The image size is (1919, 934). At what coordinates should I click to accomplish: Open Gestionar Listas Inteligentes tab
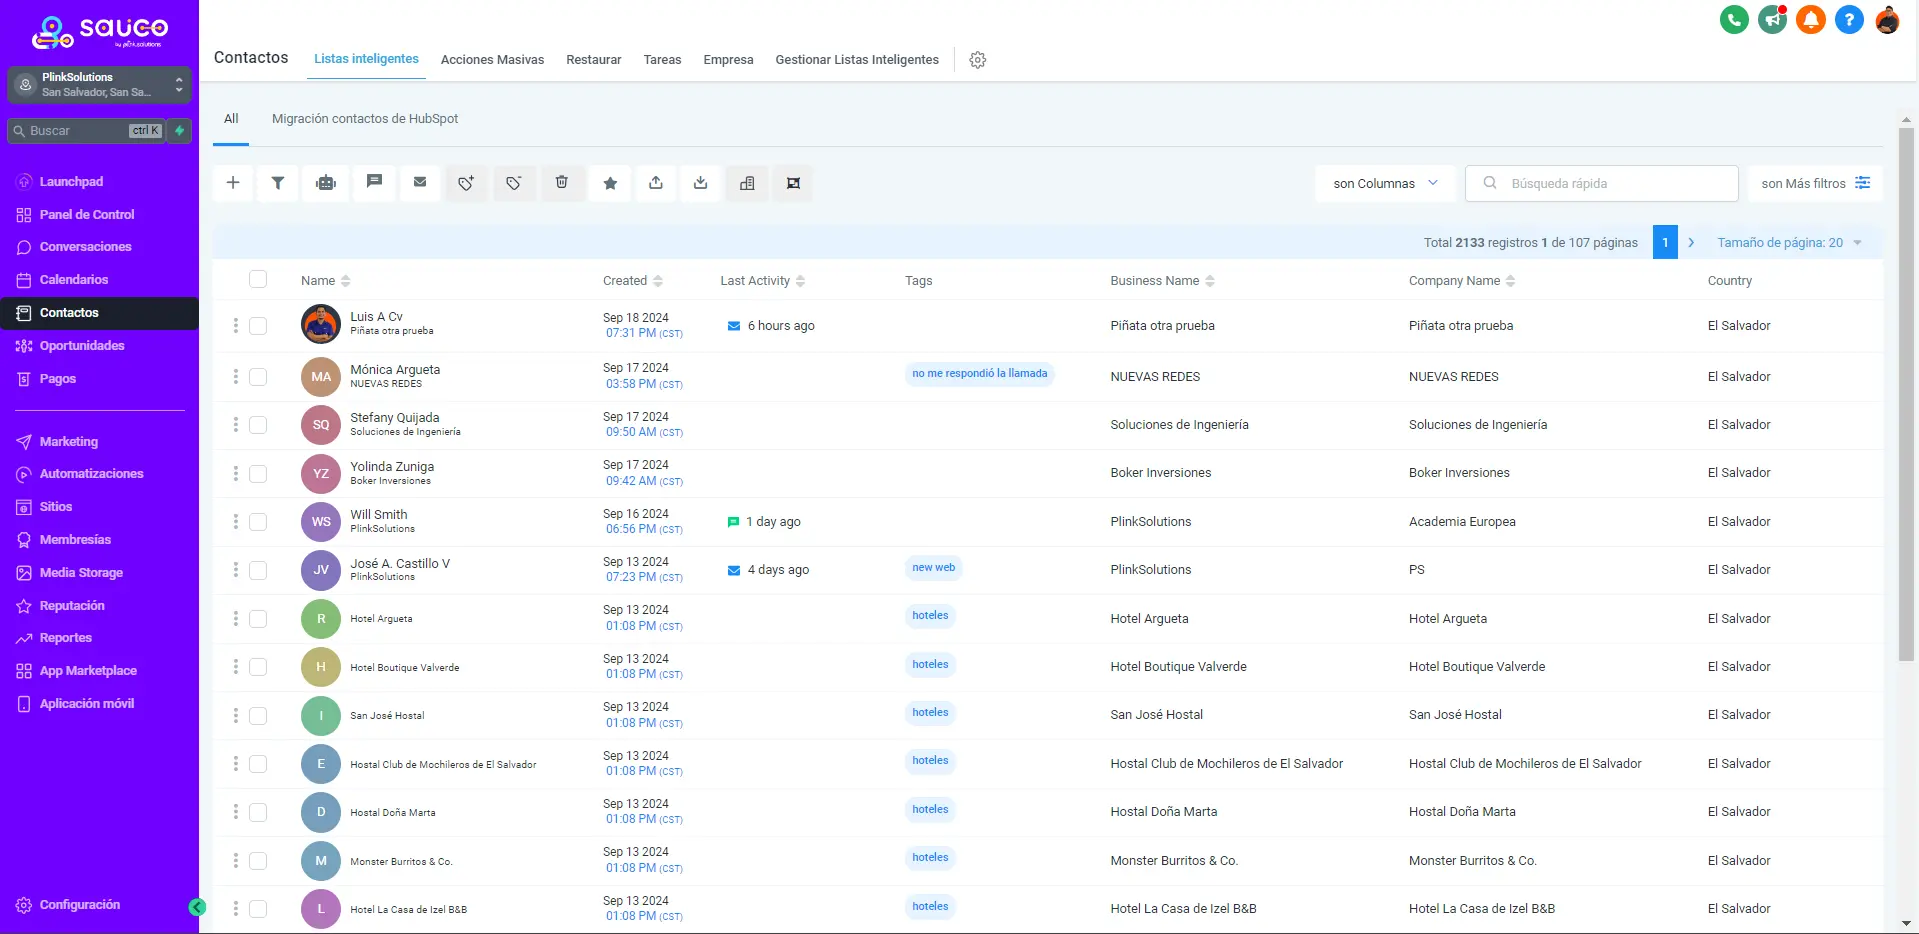pos(857,60)
